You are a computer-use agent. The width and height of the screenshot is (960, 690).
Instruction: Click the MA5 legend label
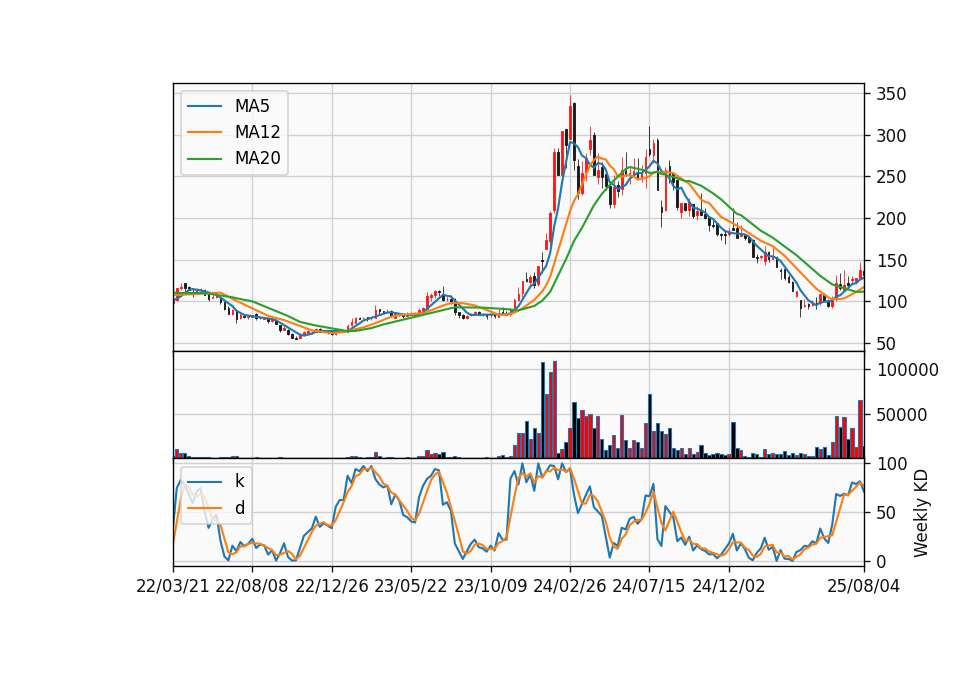[252, 106]
